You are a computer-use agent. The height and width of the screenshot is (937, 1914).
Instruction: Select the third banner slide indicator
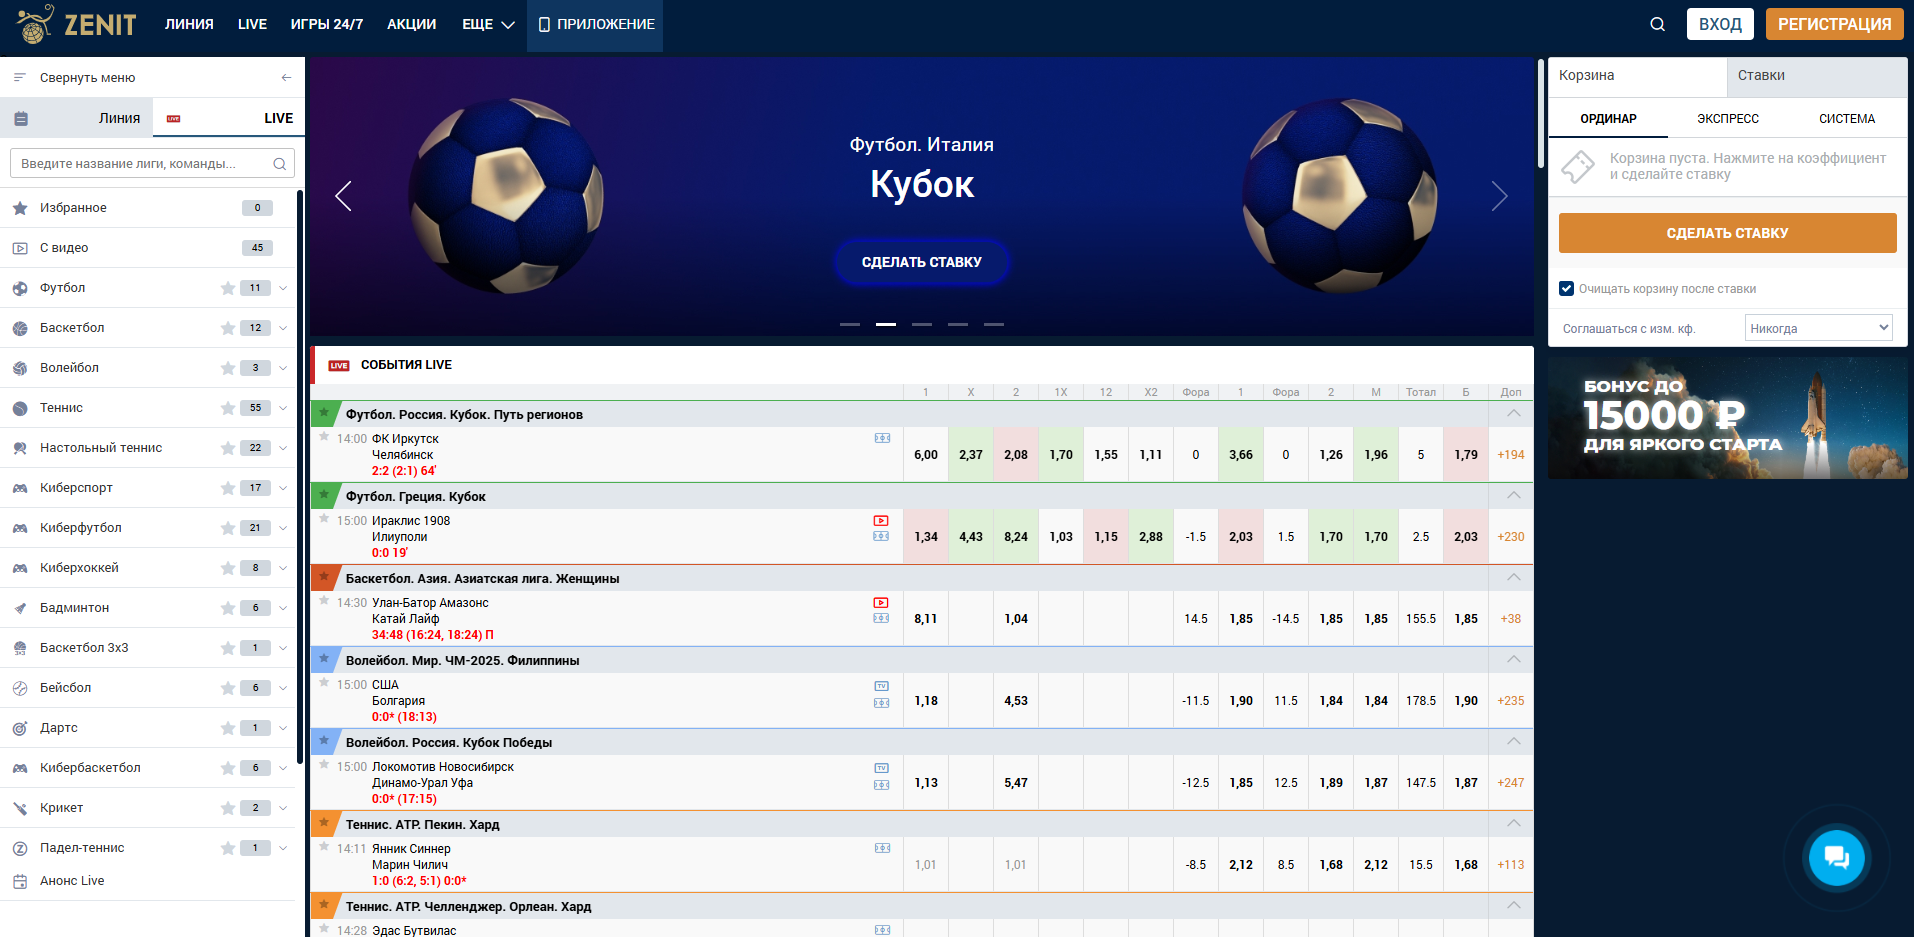(x=921, y=325)
